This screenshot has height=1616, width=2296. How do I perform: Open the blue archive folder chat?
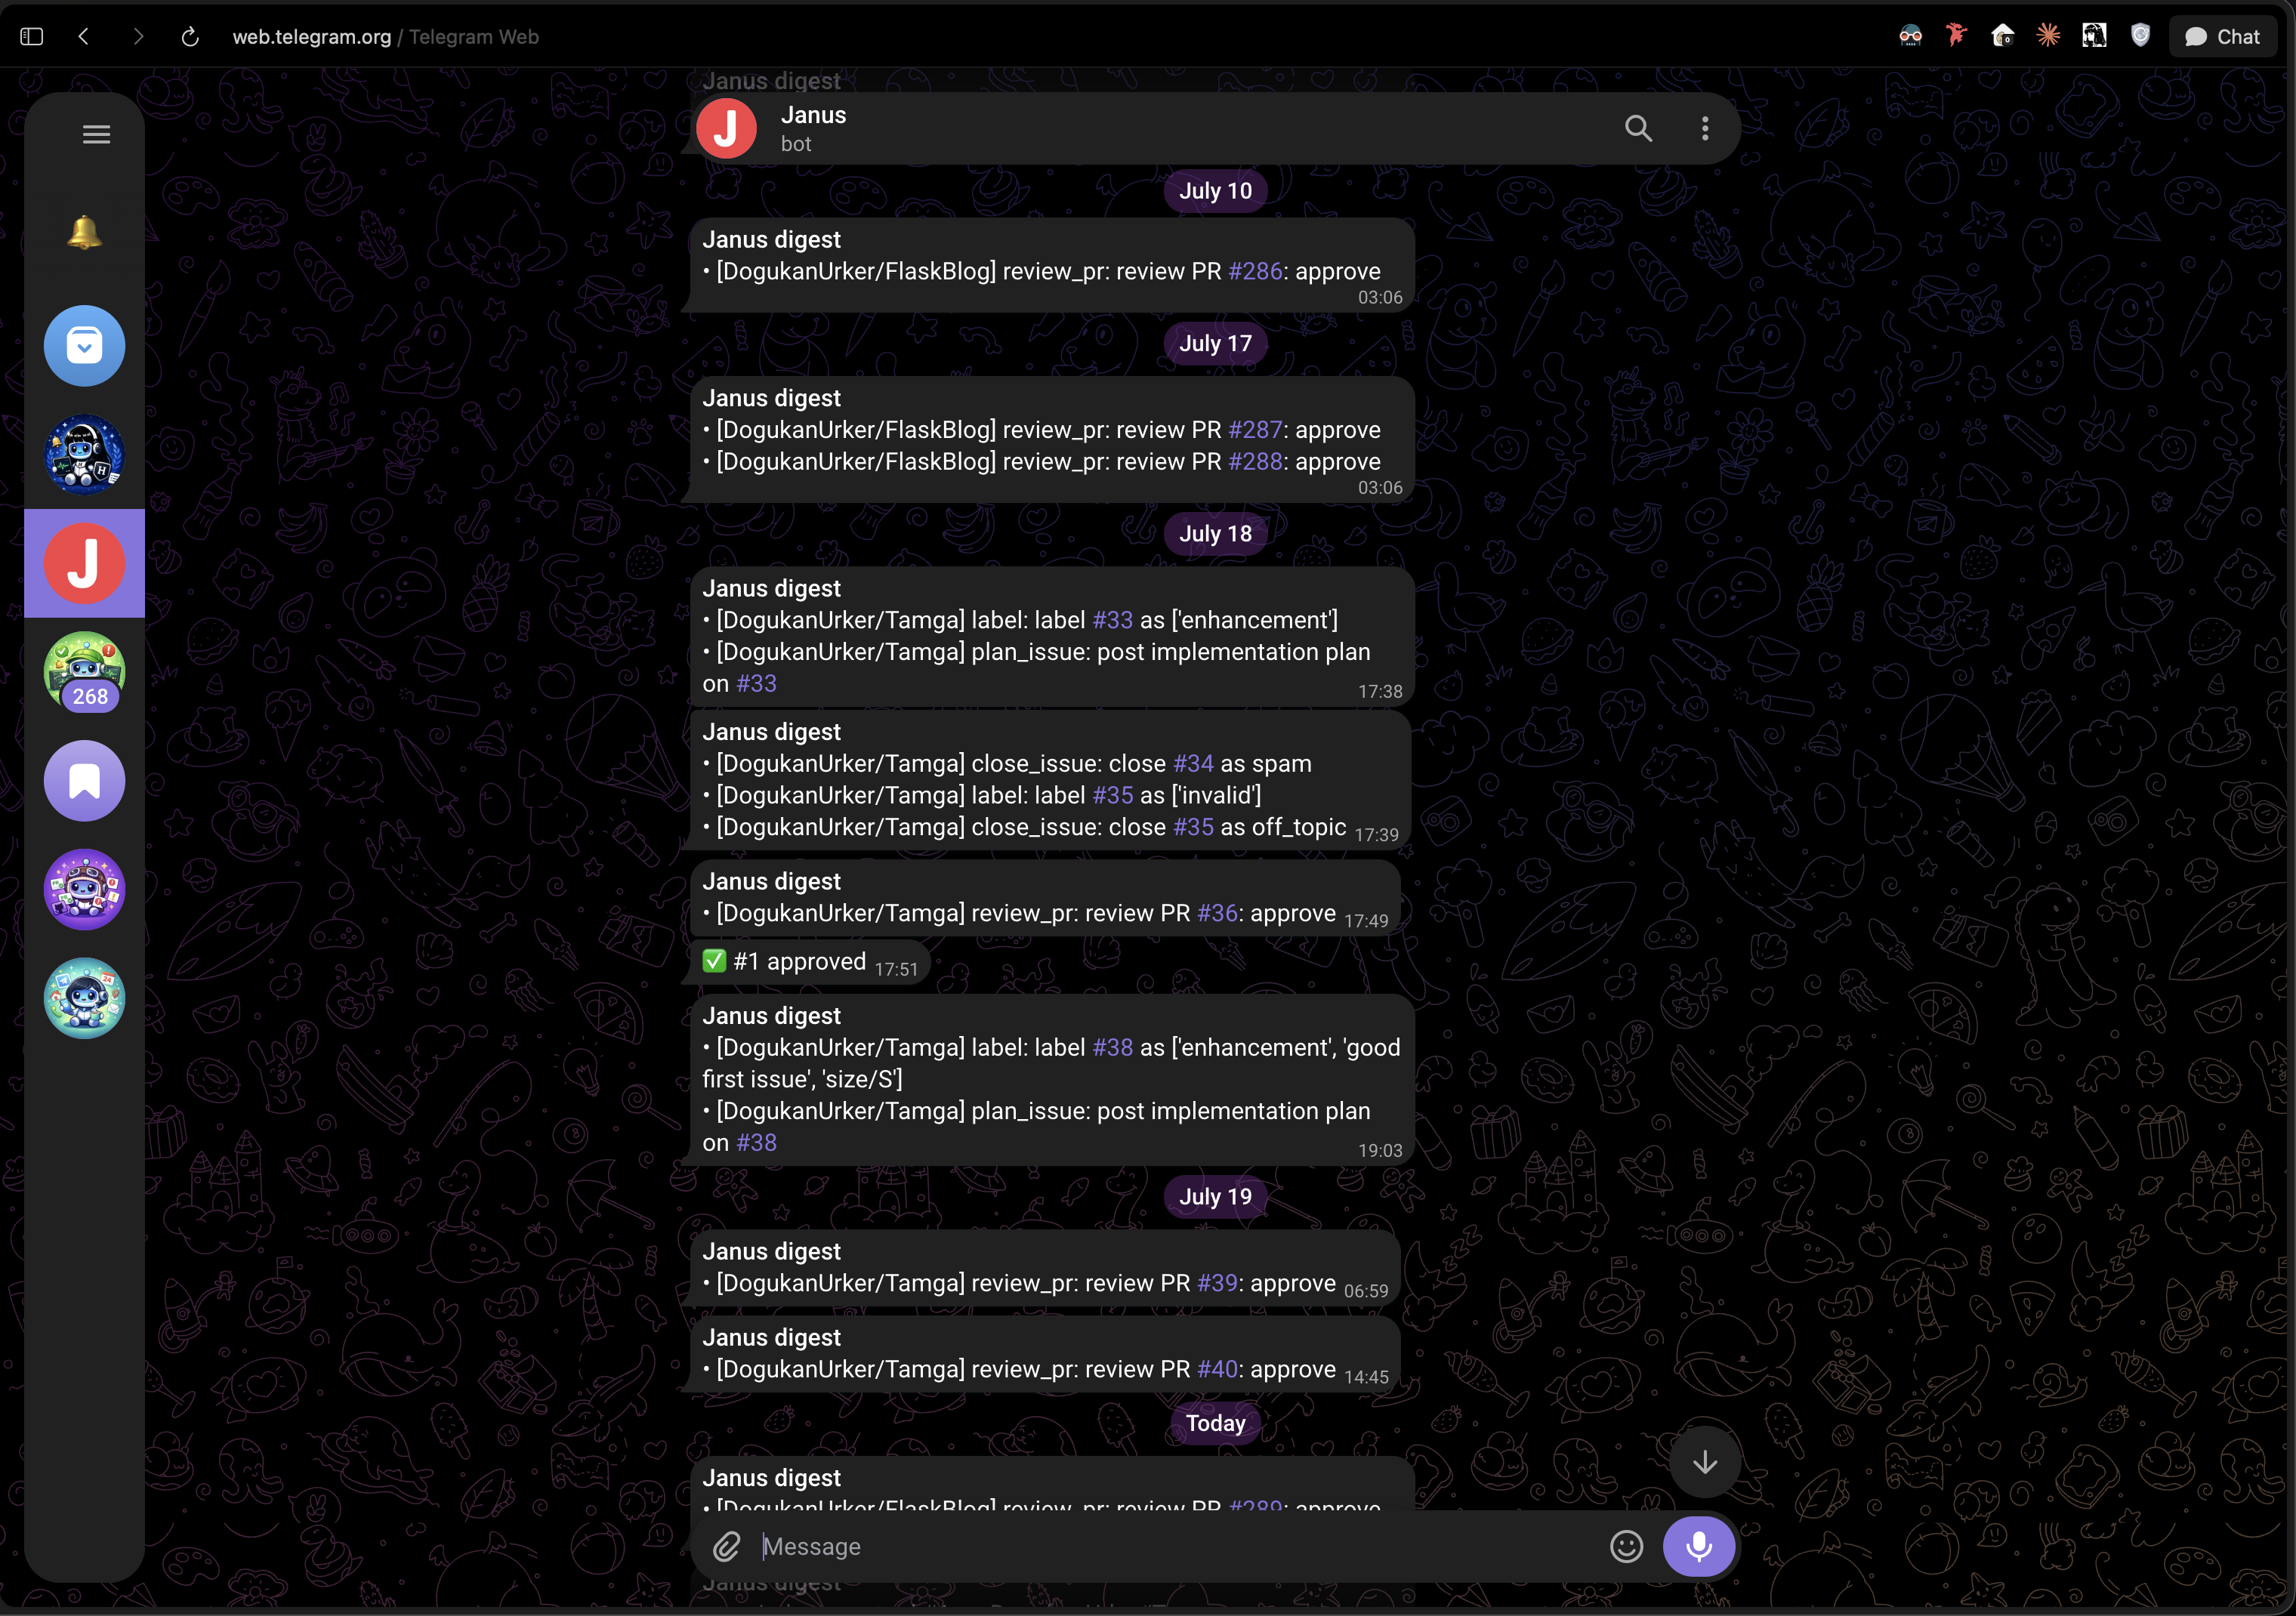pos(85,346)
